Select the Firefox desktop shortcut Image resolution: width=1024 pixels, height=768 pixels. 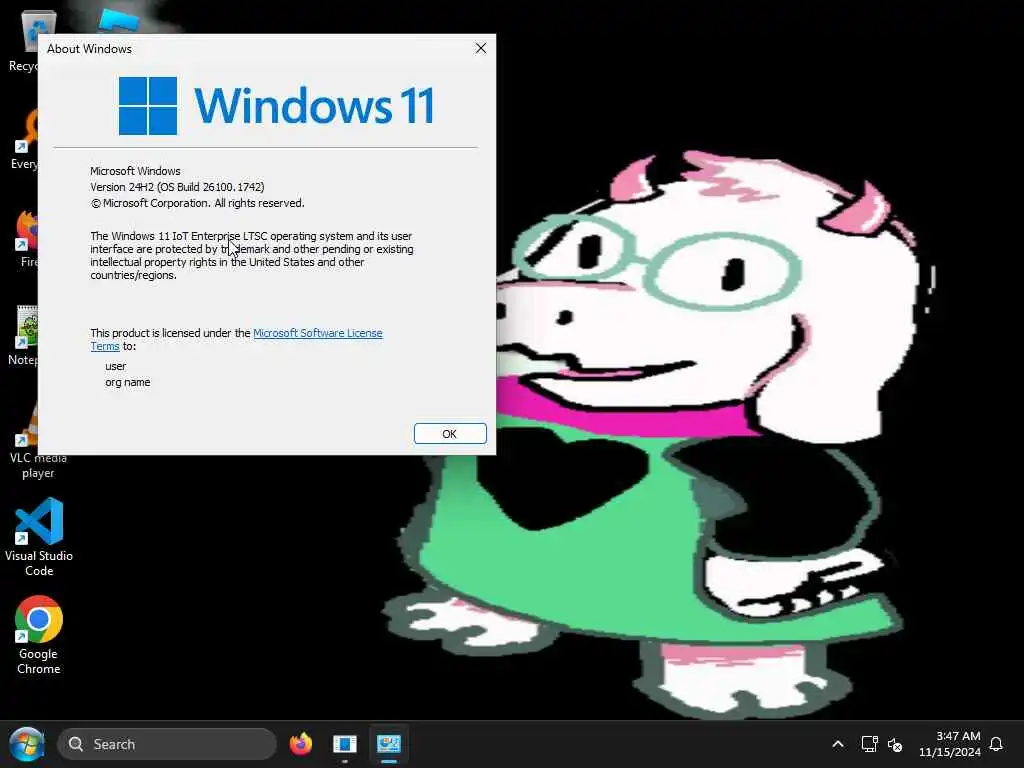[26, 238]
